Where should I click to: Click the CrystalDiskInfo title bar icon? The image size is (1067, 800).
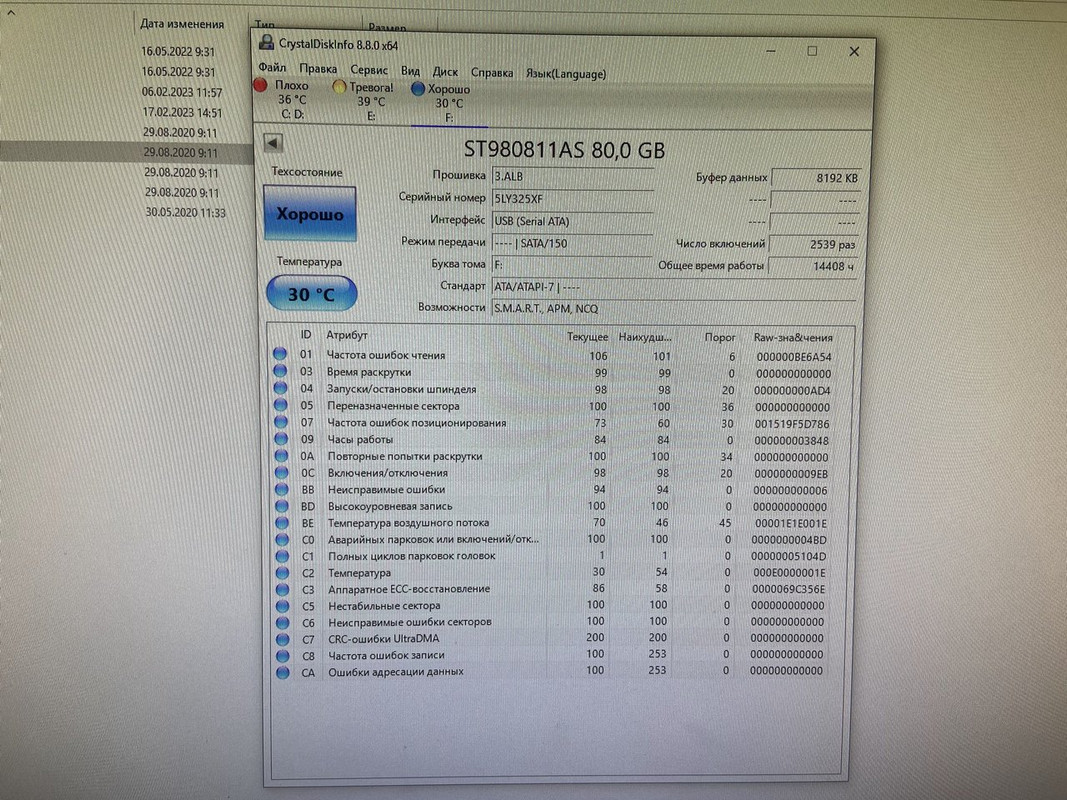click(x=266, y=43)
